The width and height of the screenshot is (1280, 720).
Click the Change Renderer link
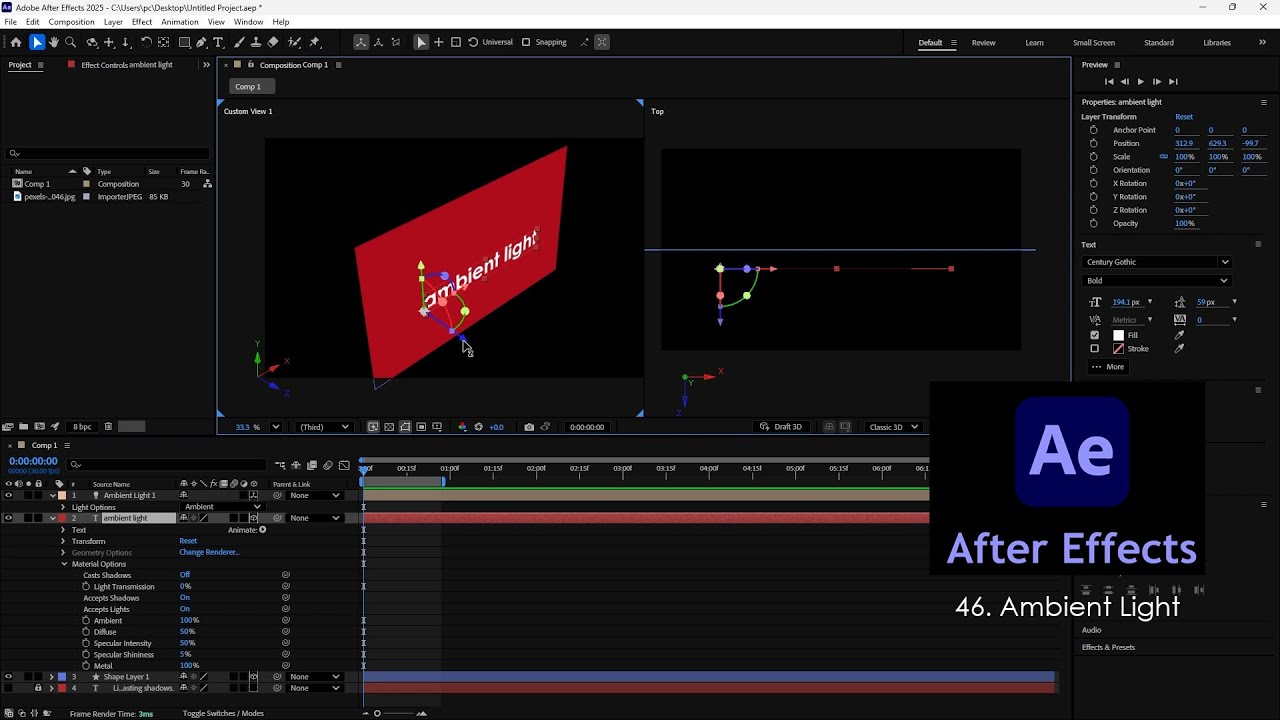tap(209, 552)
